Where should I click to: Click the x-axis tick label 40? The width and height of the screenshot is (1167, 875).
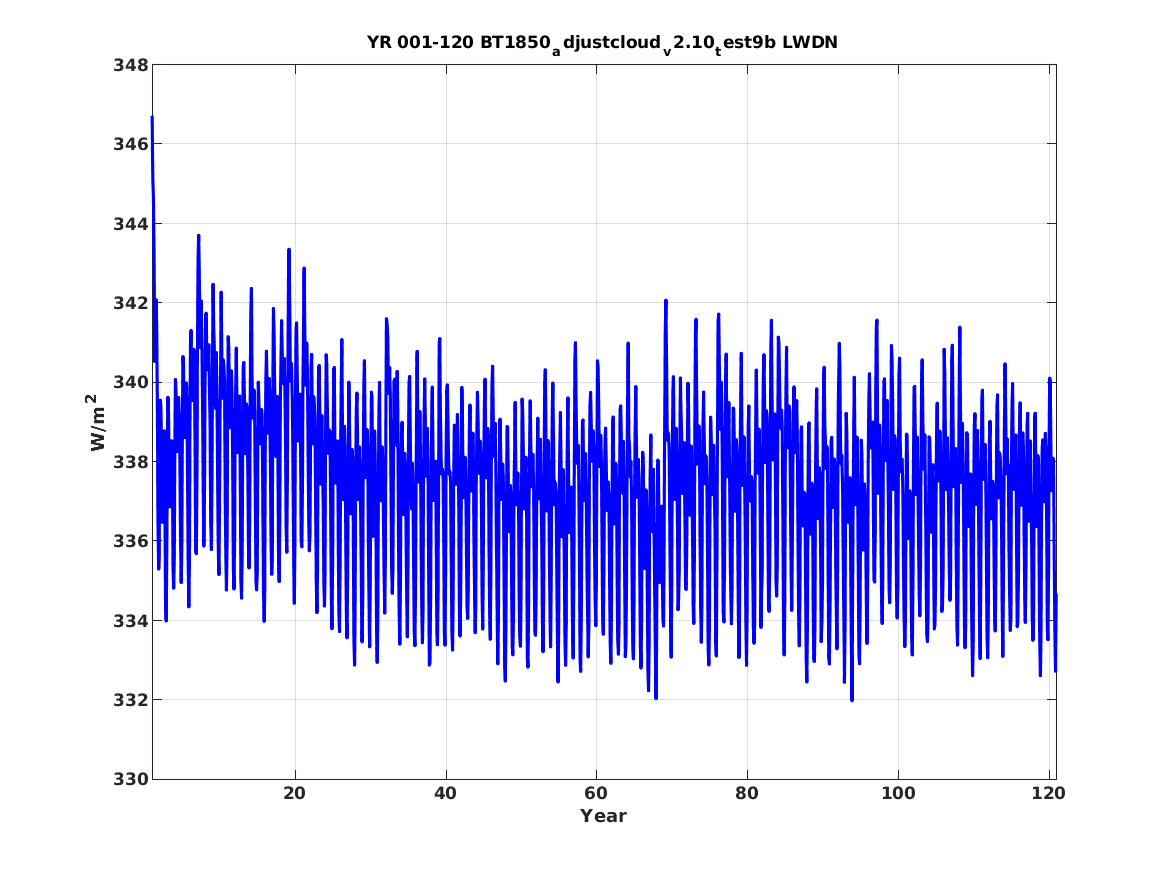pyautogui.click(x=446, y=794)
